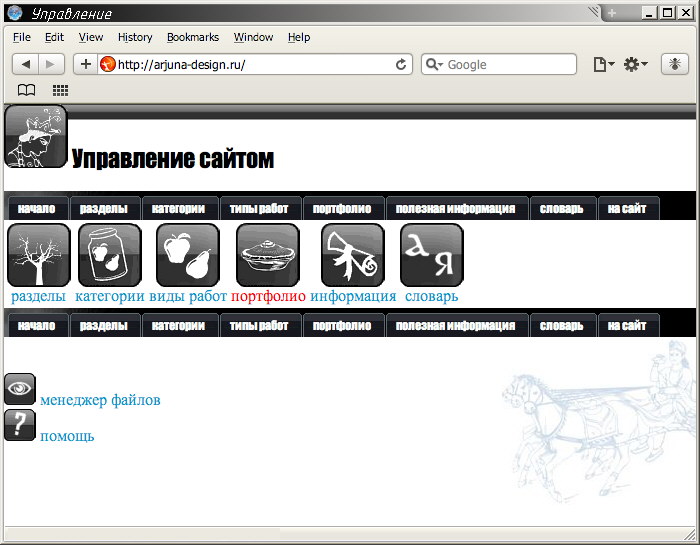Click the bare tree разделы icon

tap(39, 255)
